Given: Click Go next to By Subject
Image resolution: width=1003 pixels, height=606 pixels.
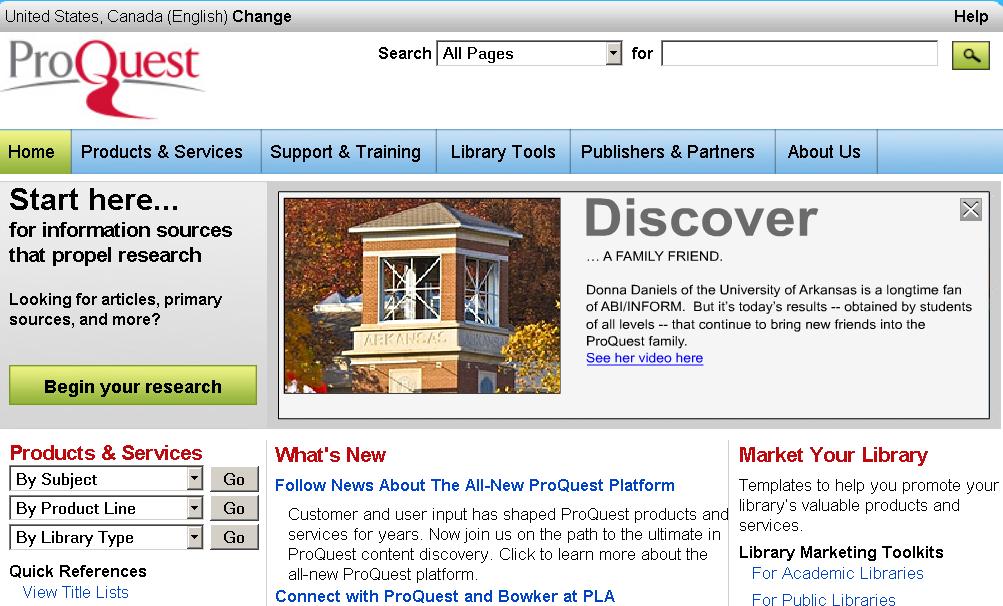Looking at the screenshot, I should point(234,479).
